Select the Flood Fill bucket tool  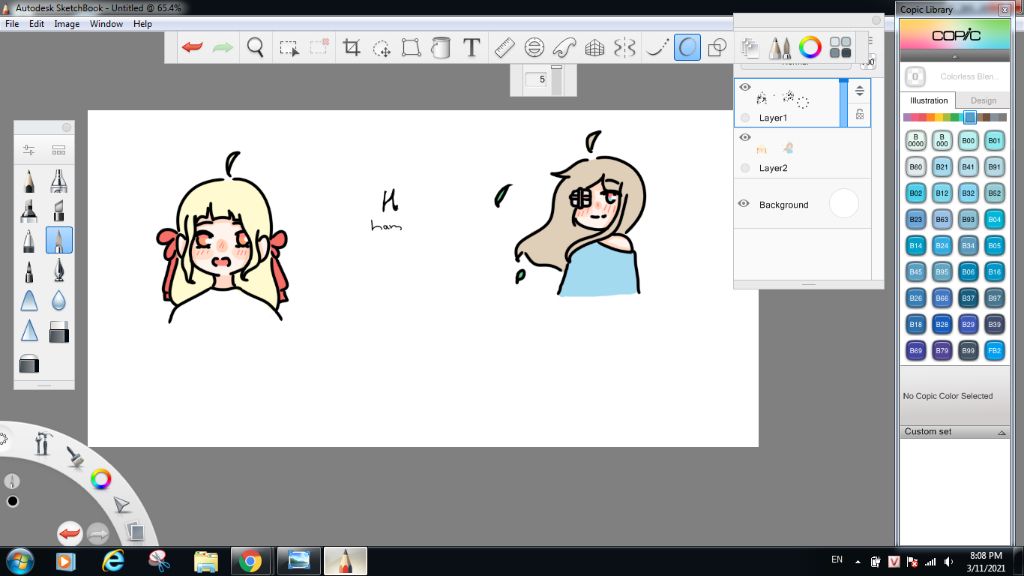coord(441,48)
